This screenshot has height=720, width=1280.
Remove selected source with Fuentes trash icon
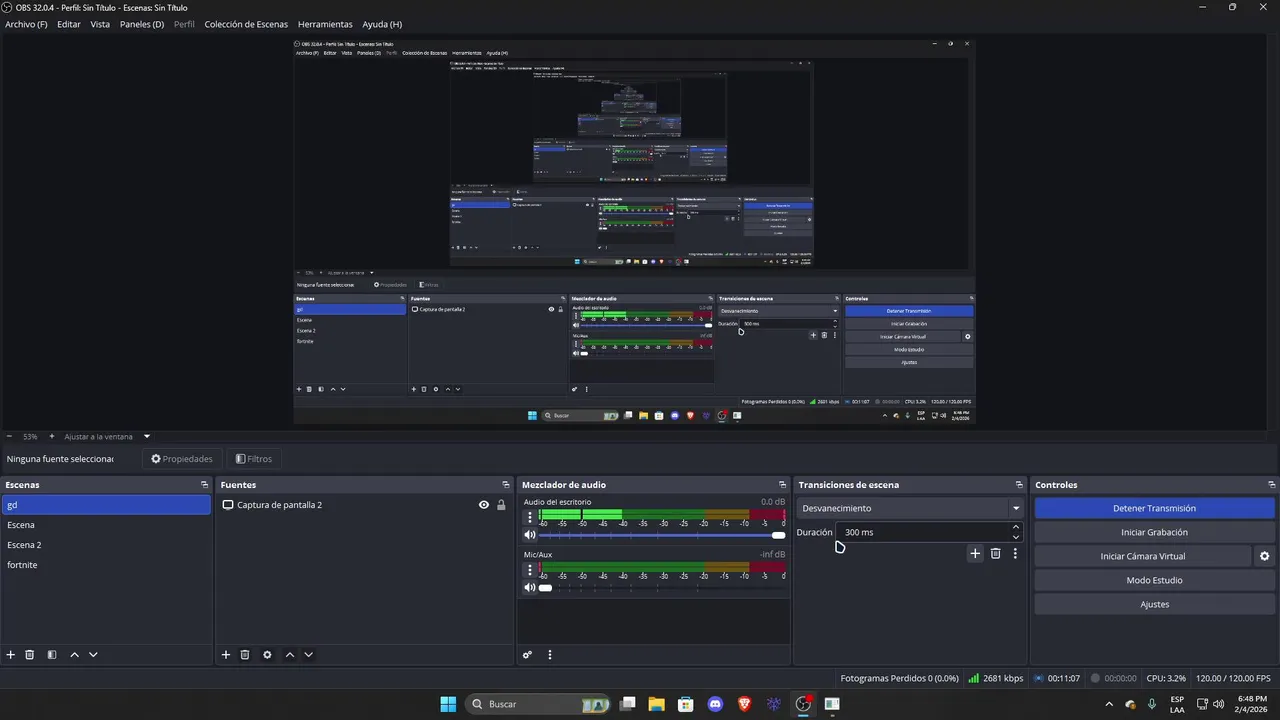point(245,655)
